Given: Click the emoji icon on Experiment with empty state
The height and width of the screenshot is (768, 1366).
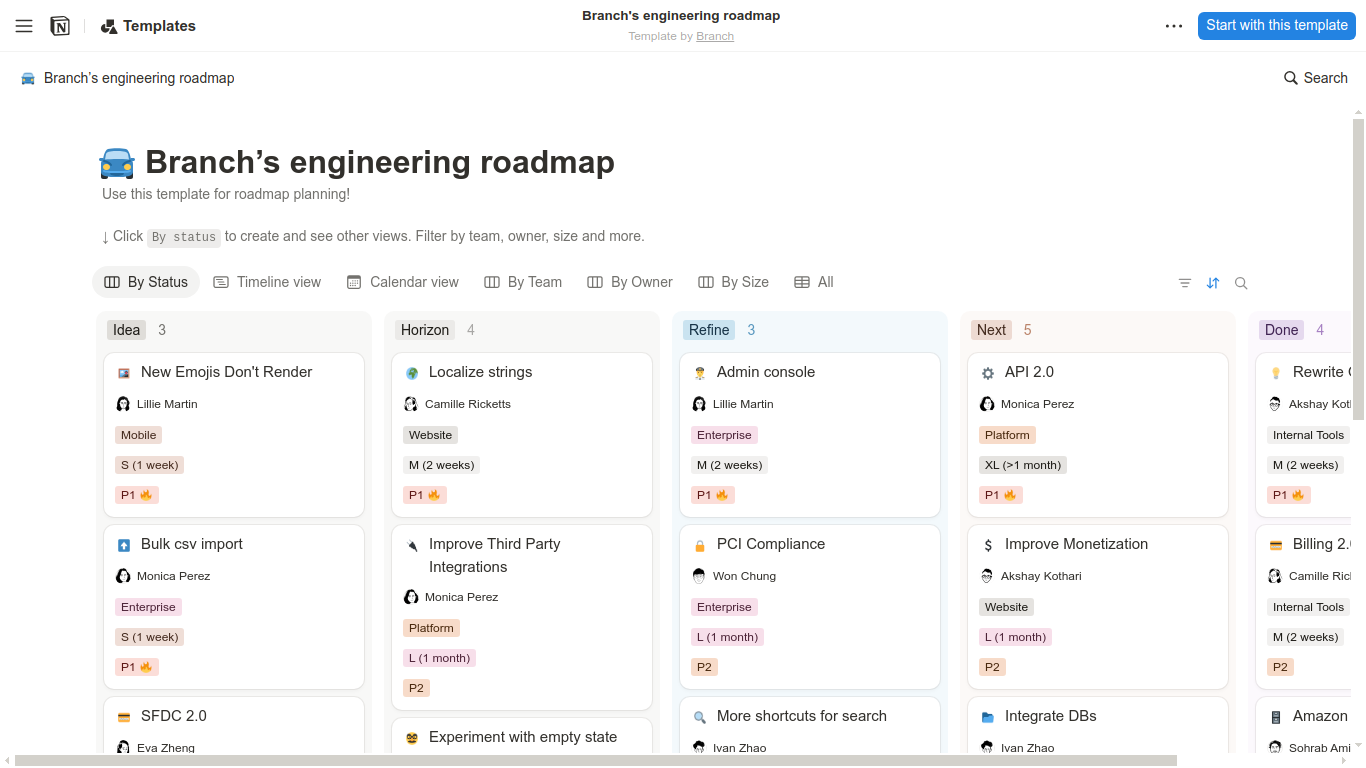Looking at the screenshot, I should (x=412, y=738).
